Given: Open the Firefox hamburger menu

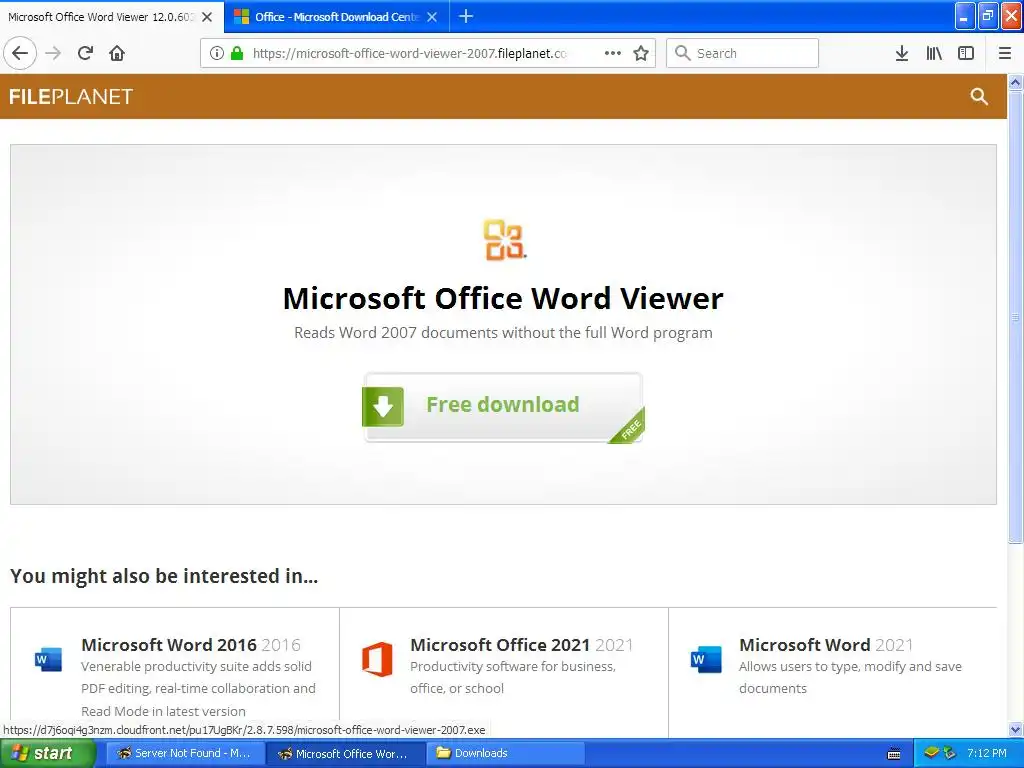Looking at the screenshot, I should [x=1005, y=54].
